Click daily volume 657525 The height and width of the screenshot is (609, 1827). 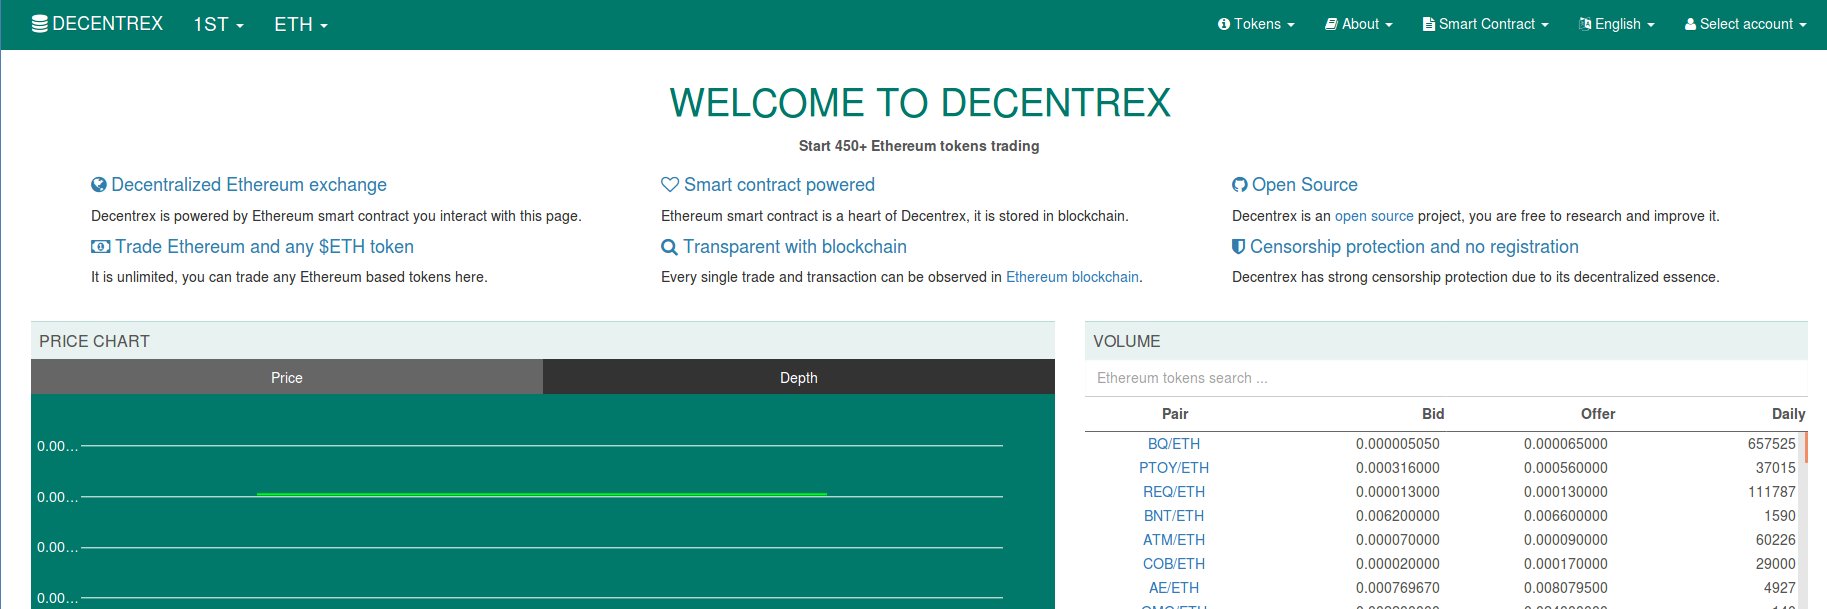(x=1772, y=444)
